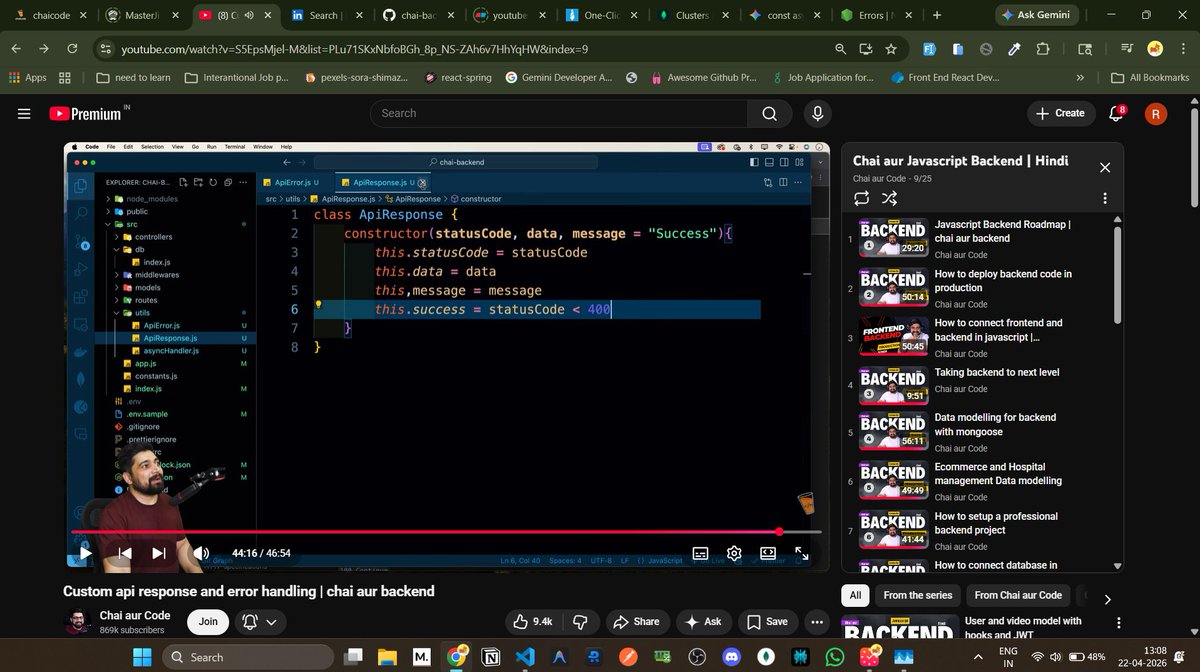The width and height of the screenshot is (1200, 672).
Task: Open the Windows Start menu
Action: [141, 657]
